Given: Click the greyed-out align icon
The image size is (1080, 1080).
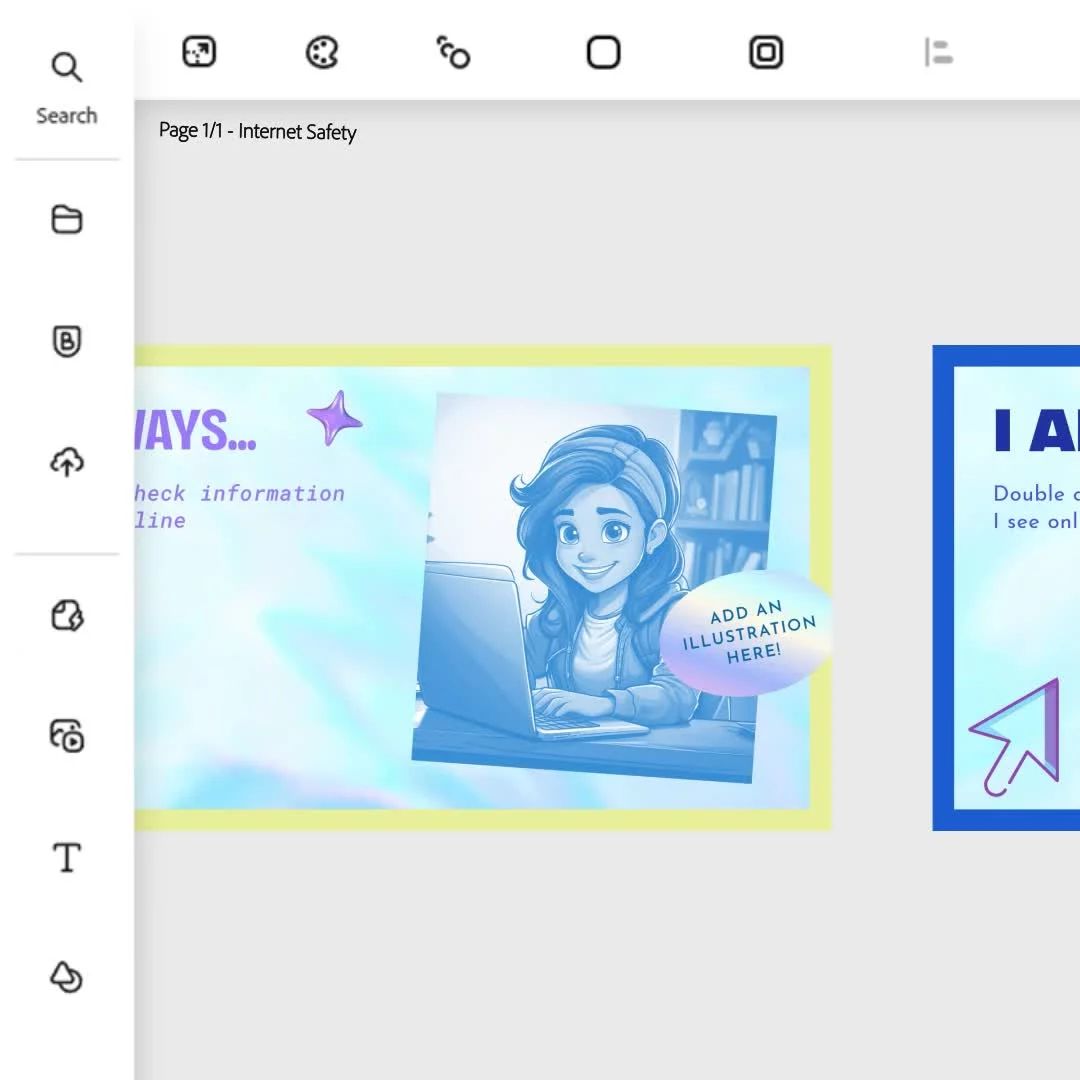Looking at the screenshot, I should click(938, 52).
